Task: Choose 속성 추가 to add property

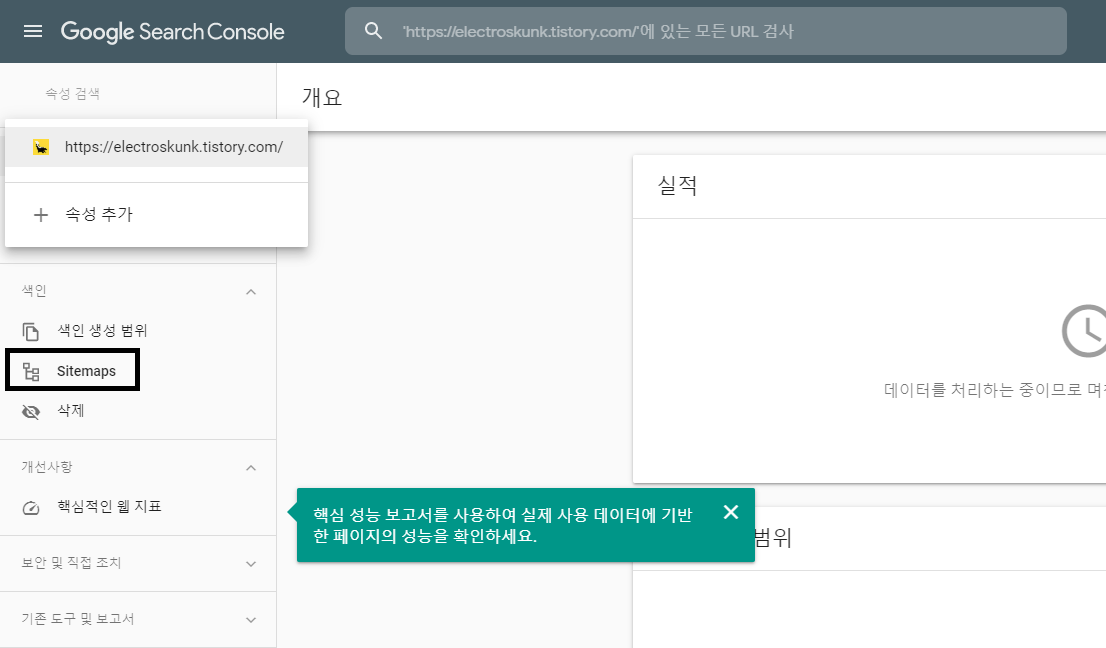Action: click(x=157, y=214)
